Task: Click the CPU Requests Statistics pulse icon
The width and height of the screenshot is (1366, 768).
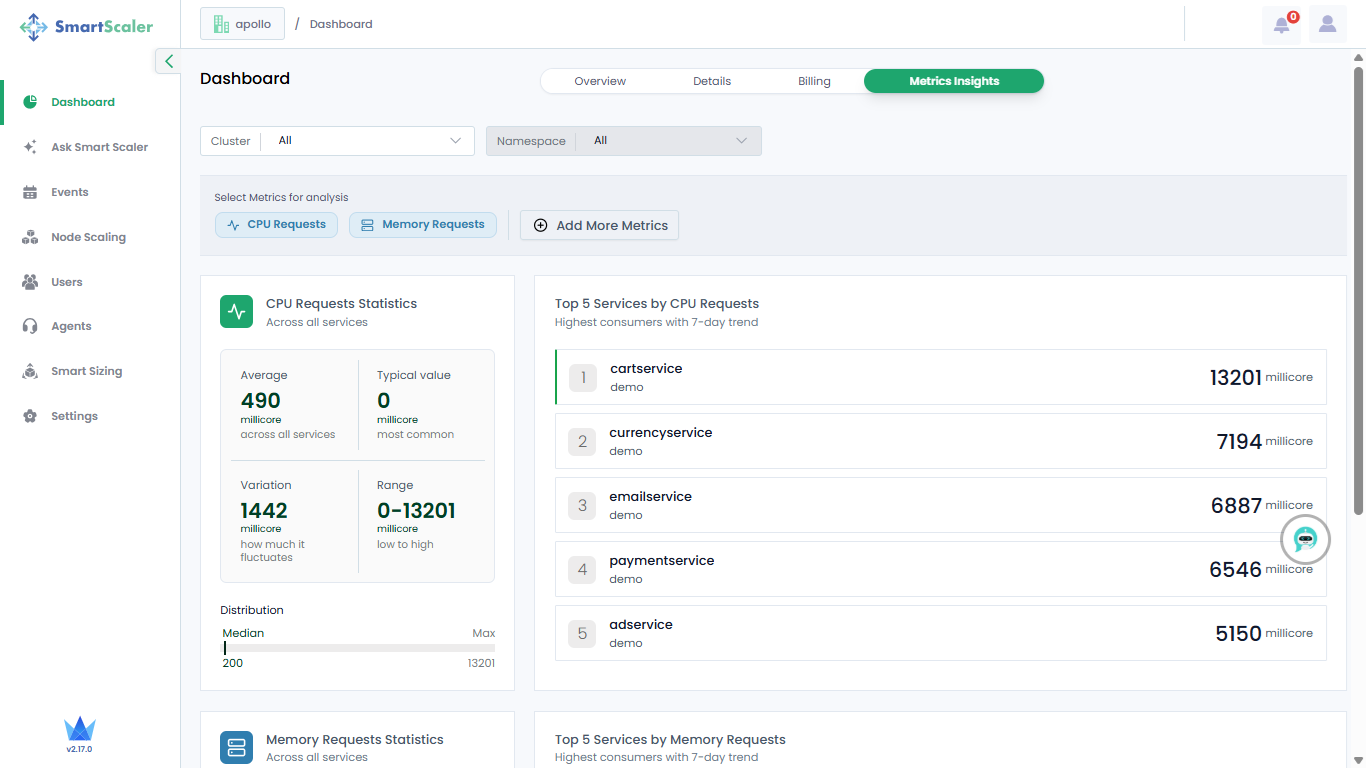Action: (x=237, y=311)
